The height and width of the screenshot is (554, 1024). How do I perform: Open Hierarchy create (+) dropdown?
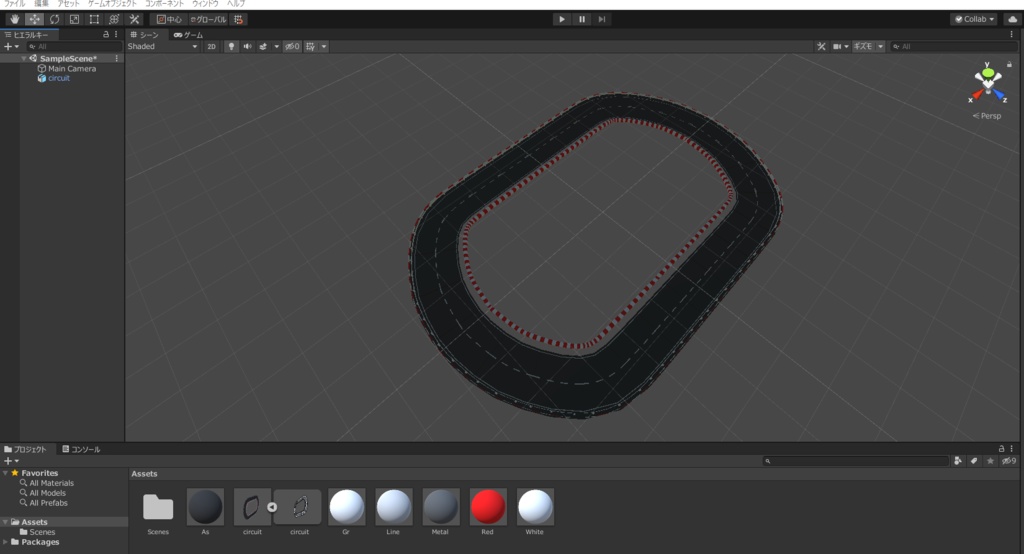(x=10, y=46)
